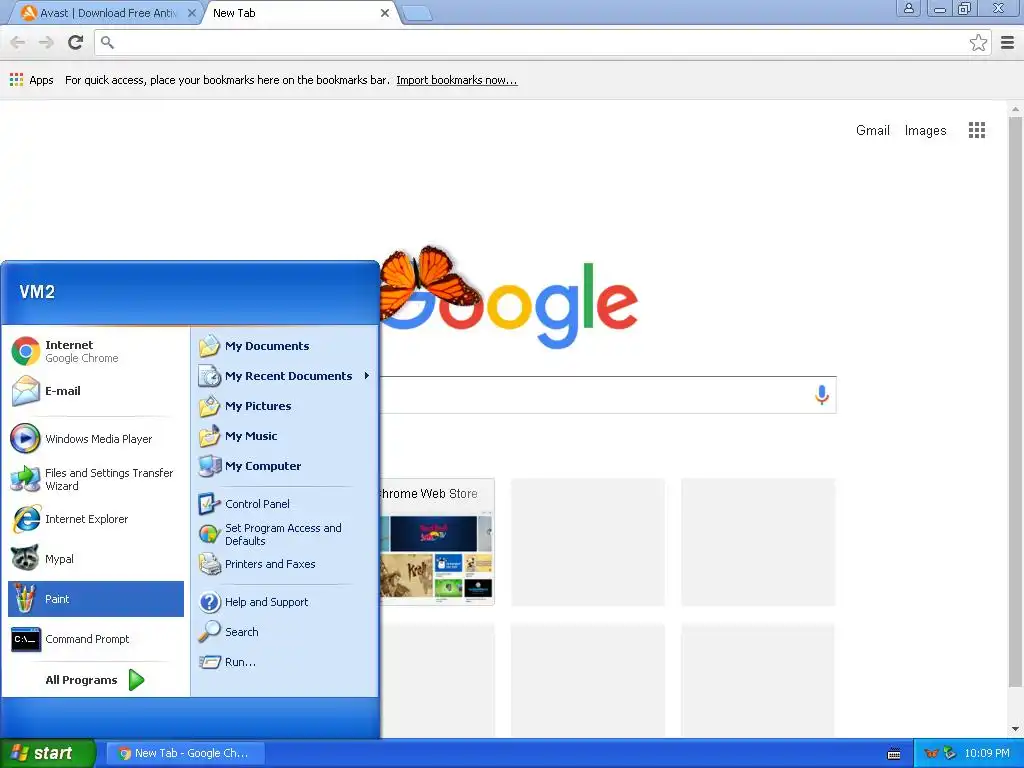Click the VM2 user name header
Screen dimensions: 1024x768
click(37, 292)
